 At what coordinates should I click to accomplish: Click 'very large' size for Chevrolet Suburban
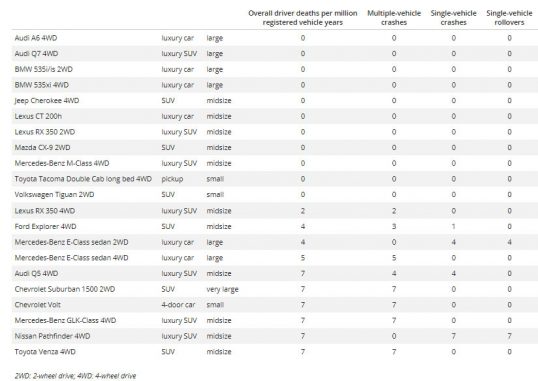pyautogui.click(x=222, y=289)
